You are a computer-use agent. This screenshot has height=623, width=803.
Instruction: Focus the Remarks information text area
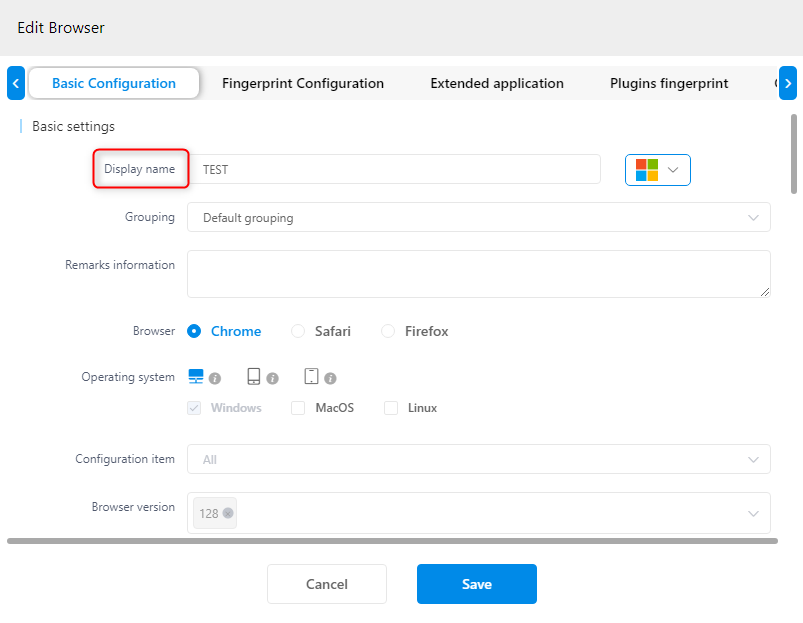tap(478, 274)
